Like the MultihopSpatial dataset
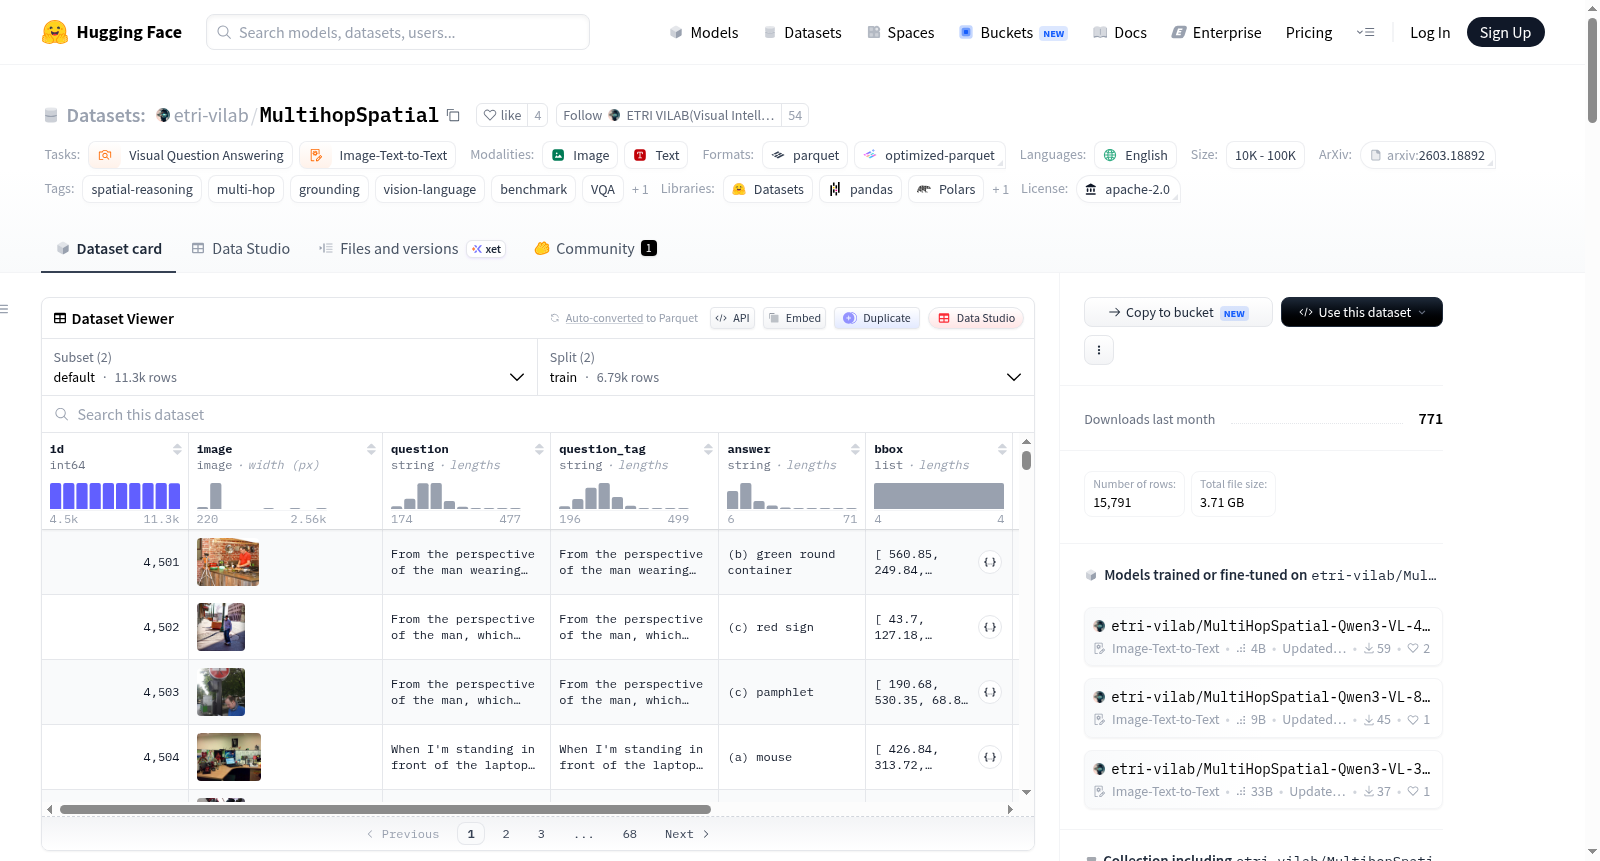1600x861 pixels. tap(502, 115)
